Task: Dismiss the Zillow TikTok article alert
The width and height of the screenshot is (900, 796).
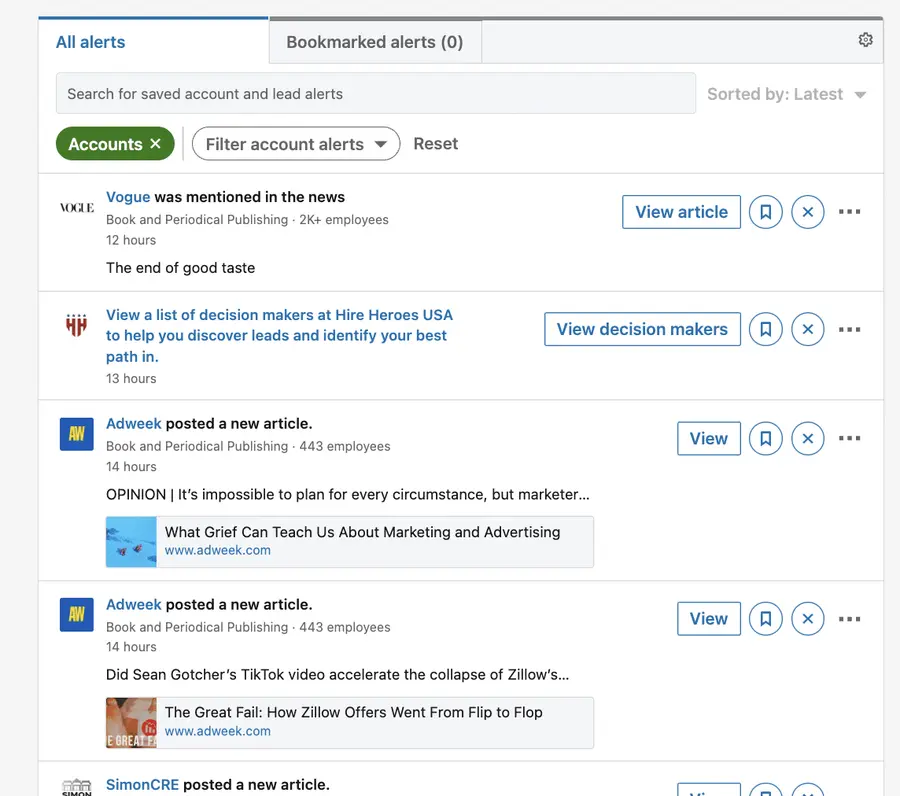Action: click(808, 618)
